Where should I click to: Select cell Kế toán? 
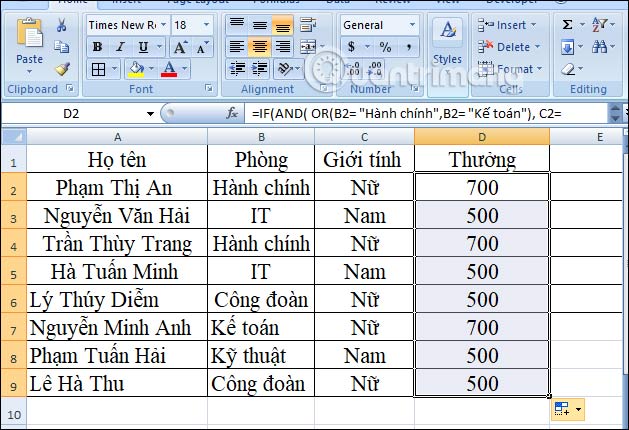click(x=261, y=327)
